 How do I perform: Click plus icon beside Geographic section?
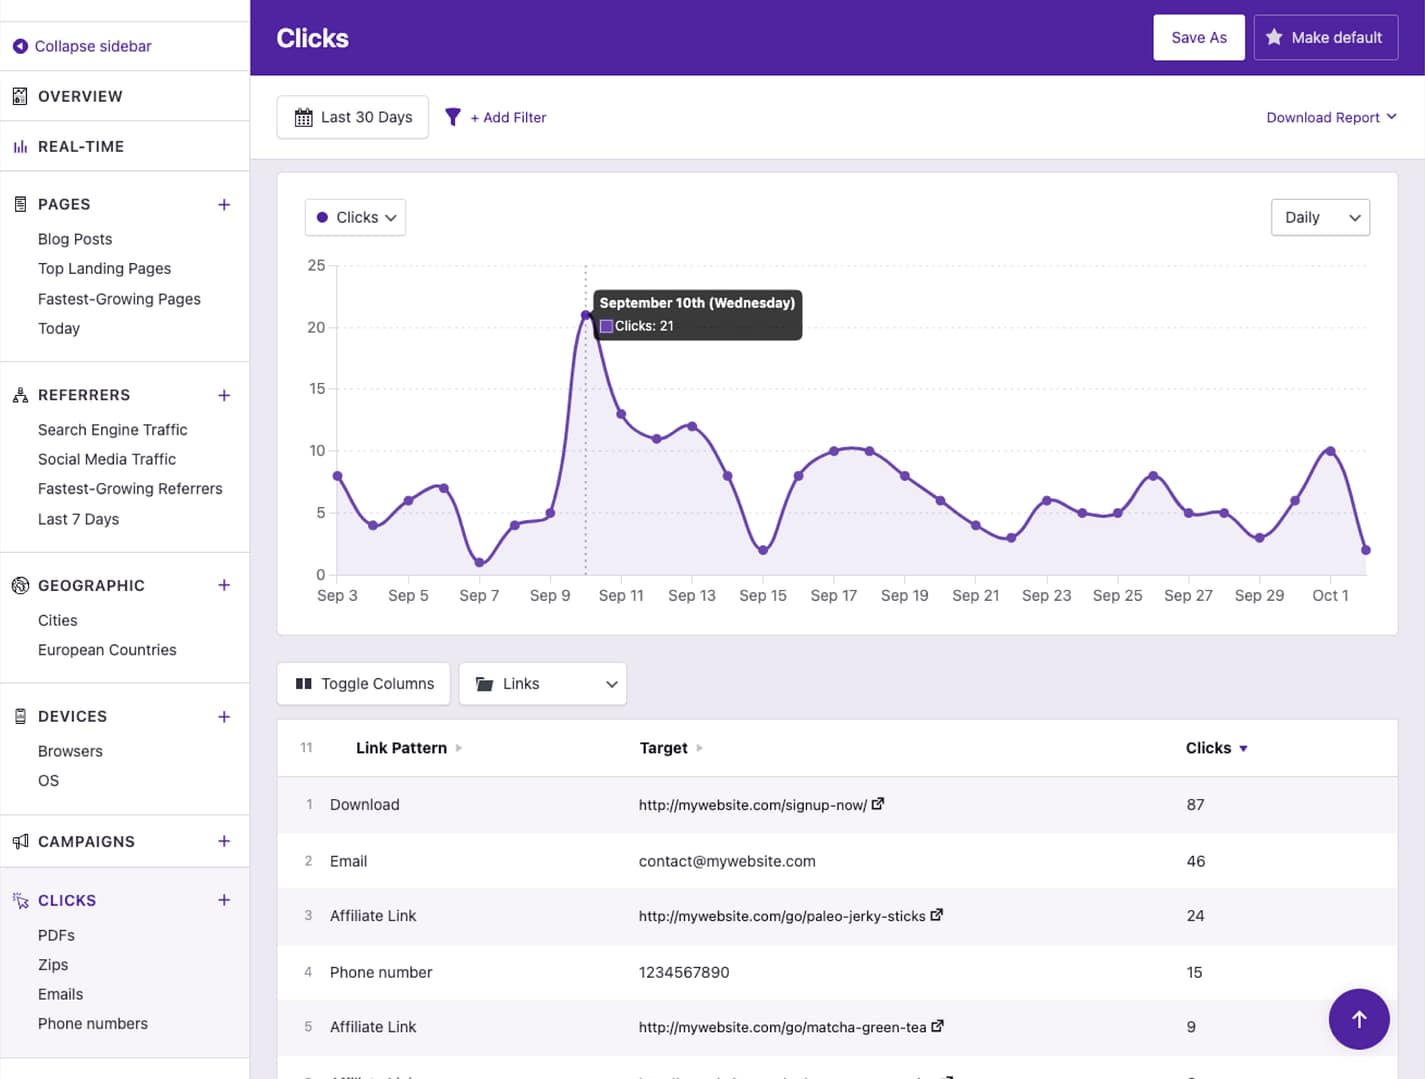(x=224, y=585)
